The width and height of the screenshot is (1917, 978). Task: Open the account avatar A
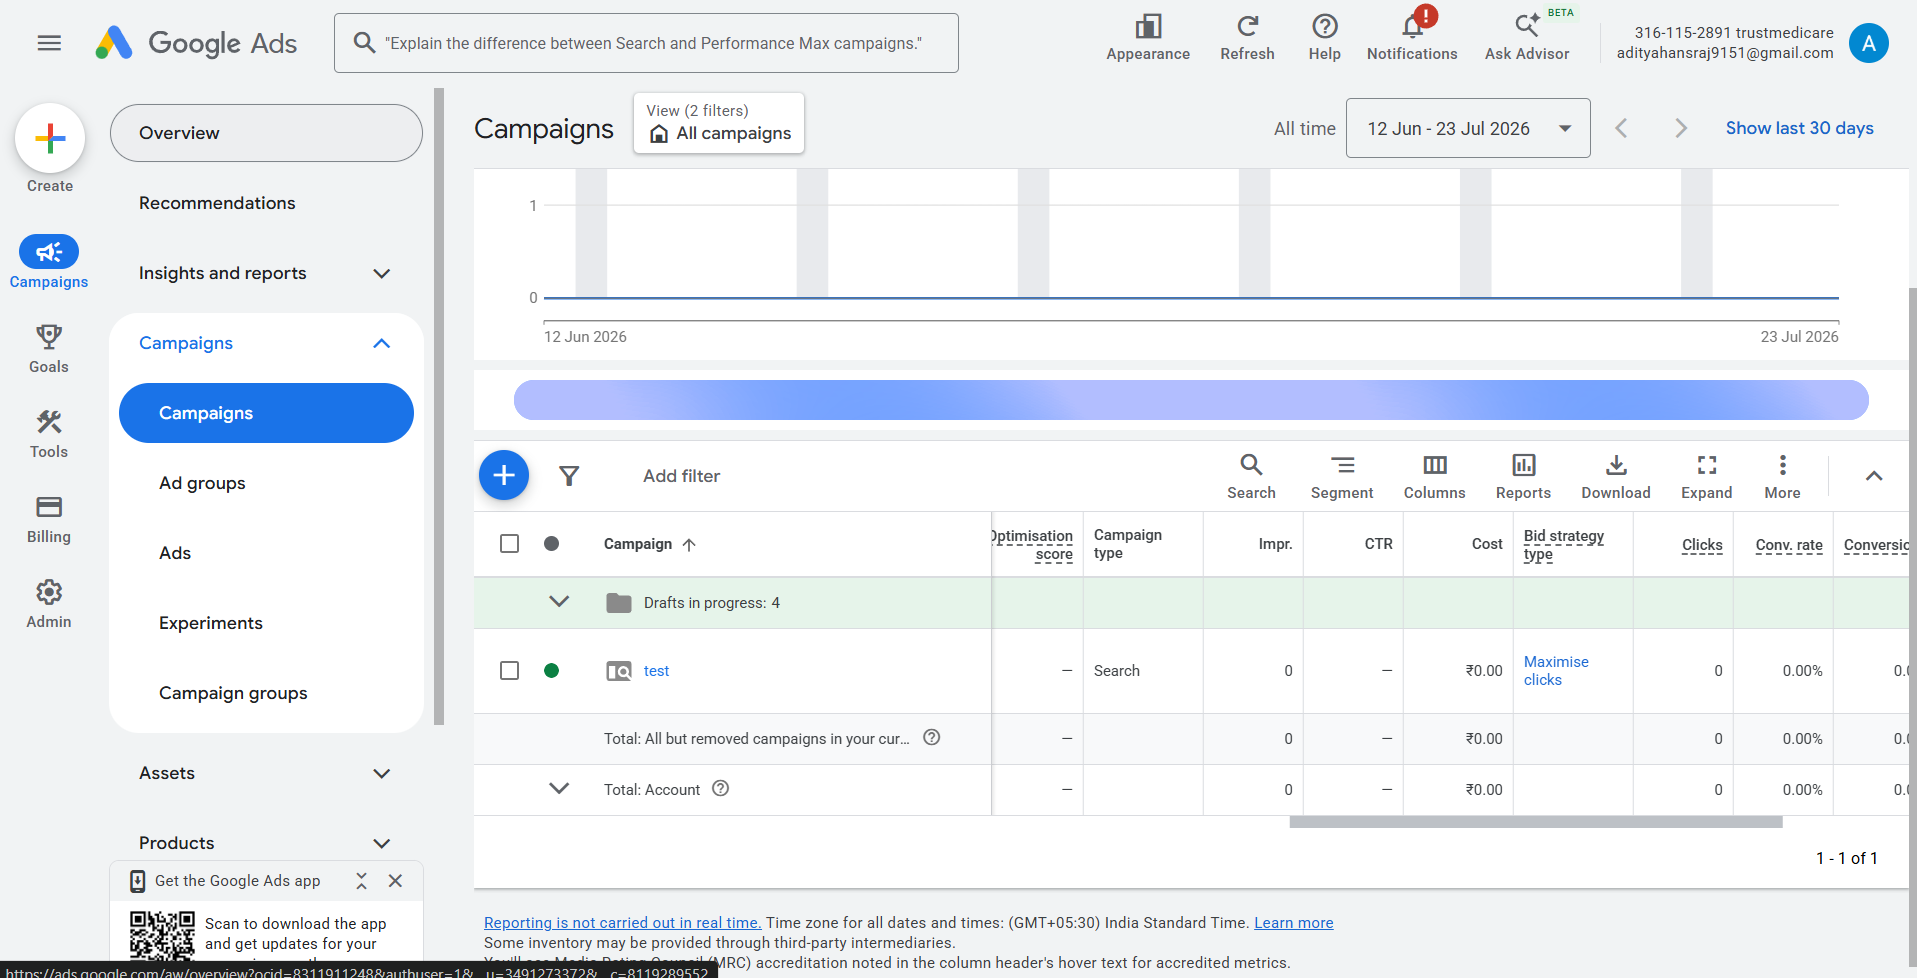tap(1868, 43)
